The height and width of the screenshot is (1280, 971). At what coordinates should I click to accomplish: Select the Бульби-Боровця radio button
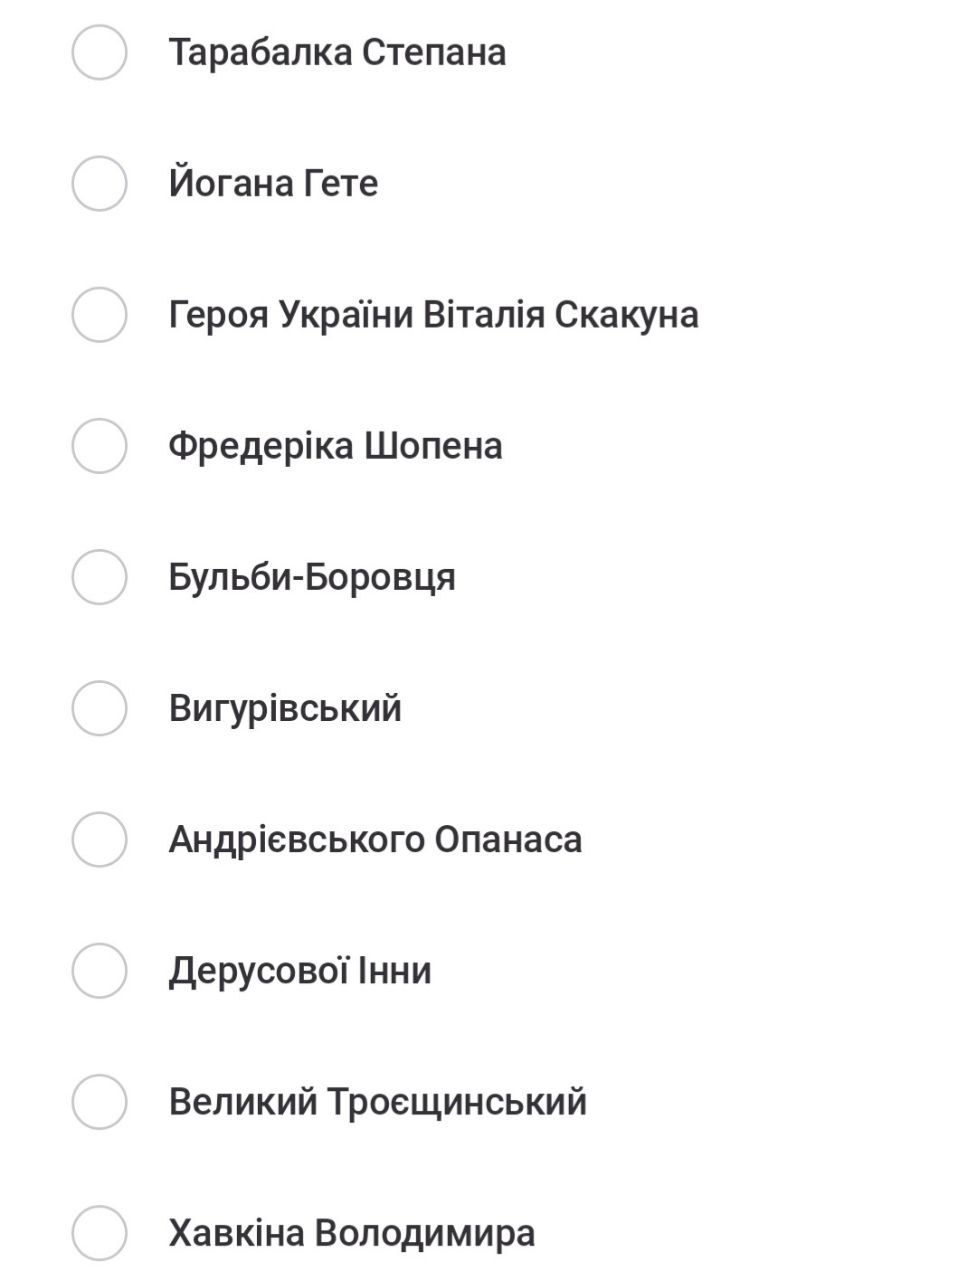pos(99,577)
